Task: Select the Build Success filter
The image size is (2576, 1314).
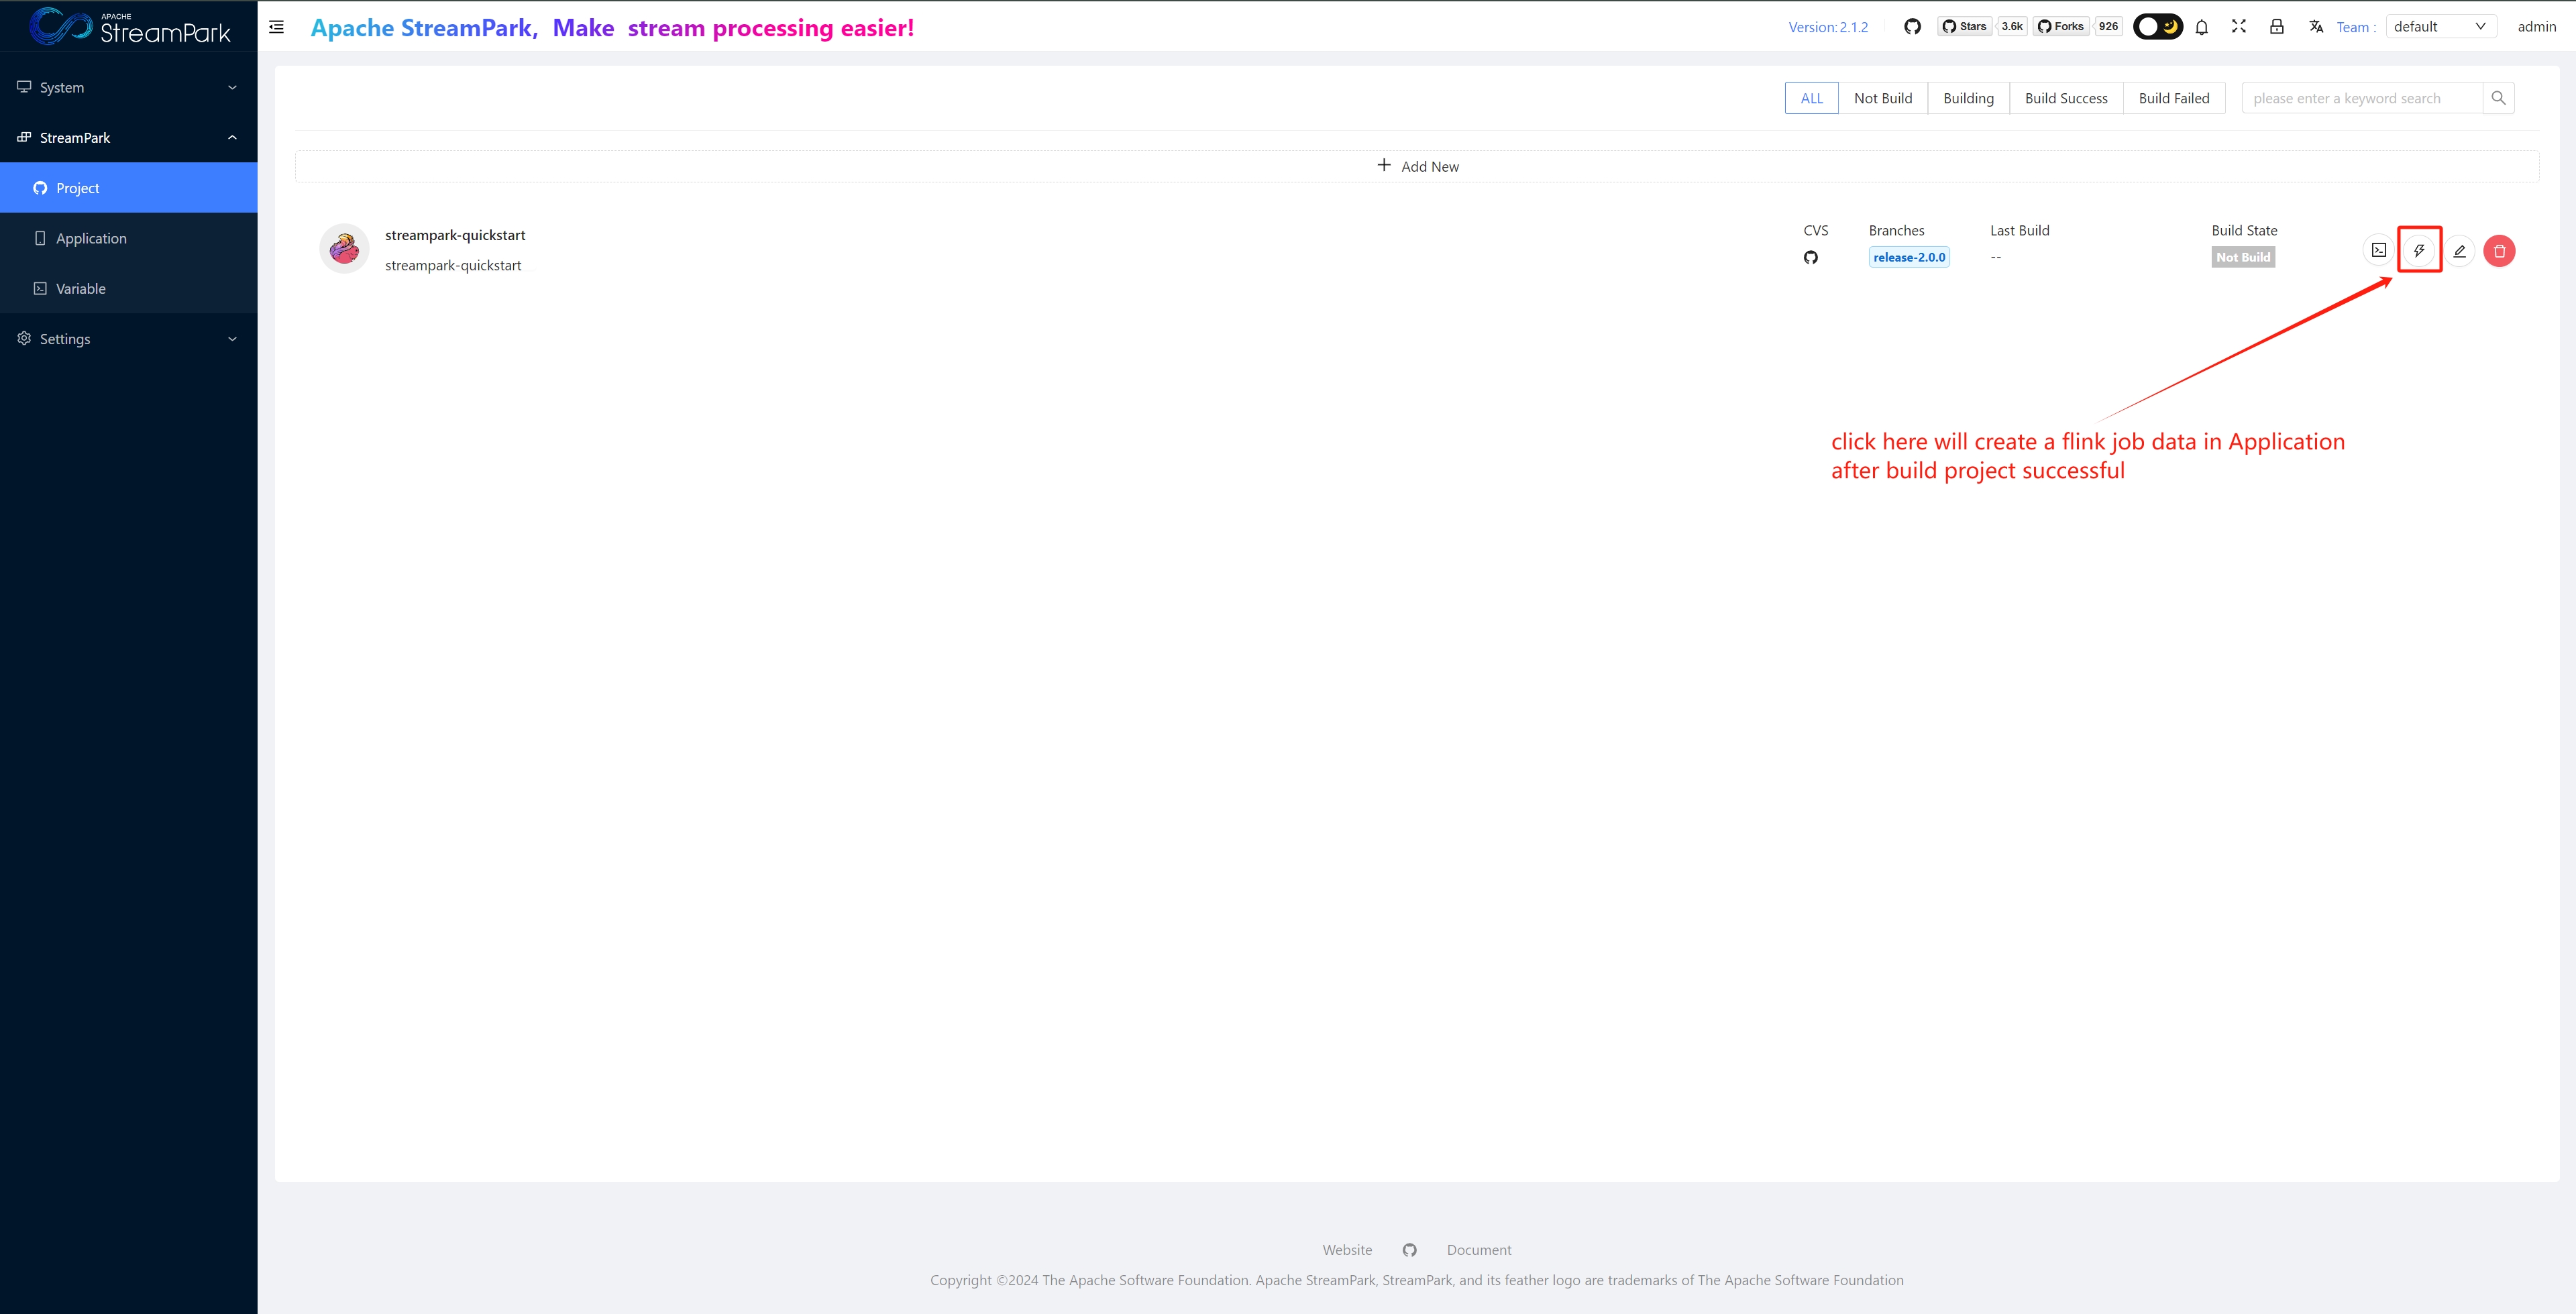Action: click(x=2066, y=98)
